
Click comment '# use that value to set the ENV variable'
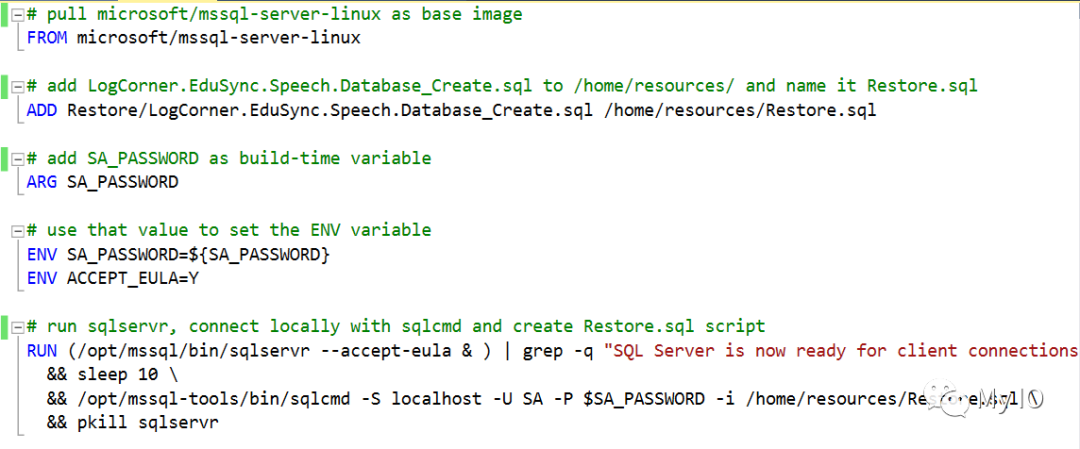(x=229, y=230)
